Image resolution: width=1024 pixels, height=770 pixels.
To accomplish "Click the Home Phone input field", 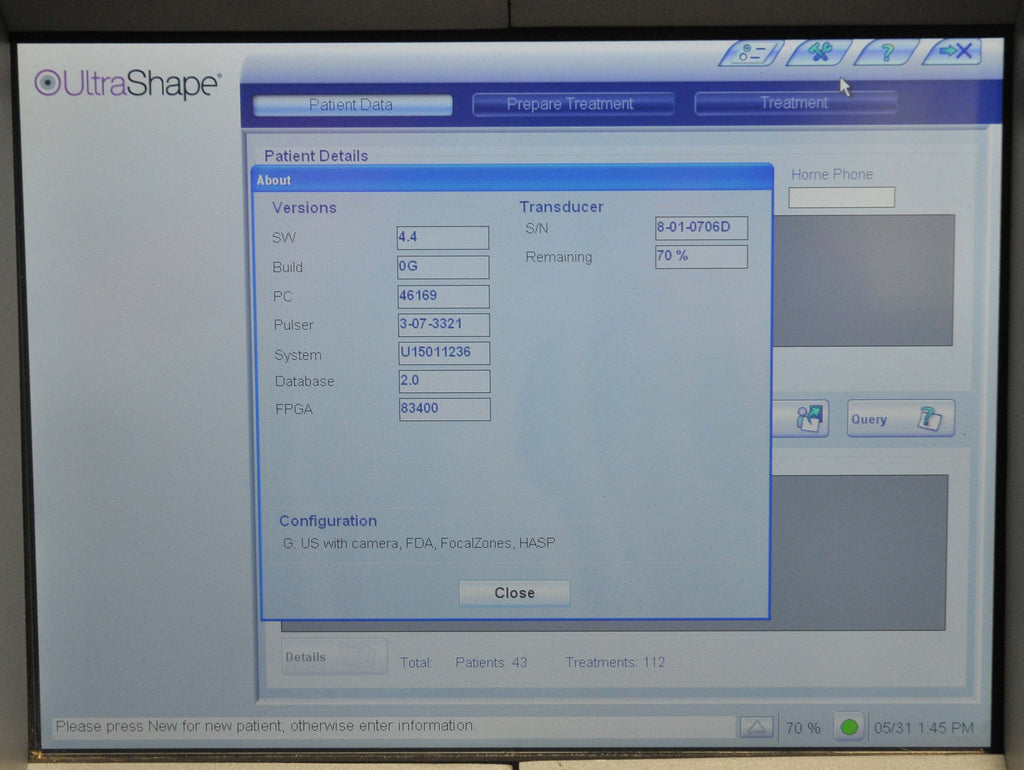I will tap(841, 197).
